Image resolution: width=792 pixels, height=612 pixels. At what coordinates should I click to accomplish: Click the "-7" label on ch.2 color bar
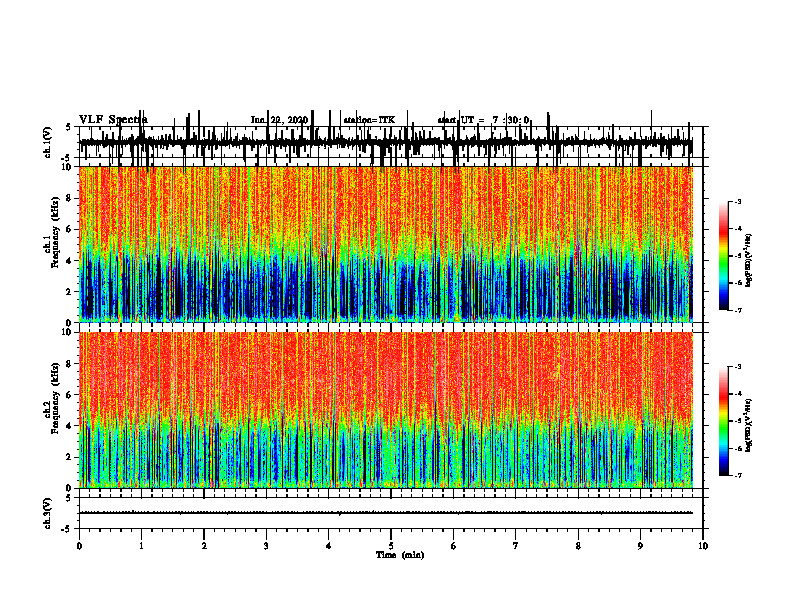738,476
